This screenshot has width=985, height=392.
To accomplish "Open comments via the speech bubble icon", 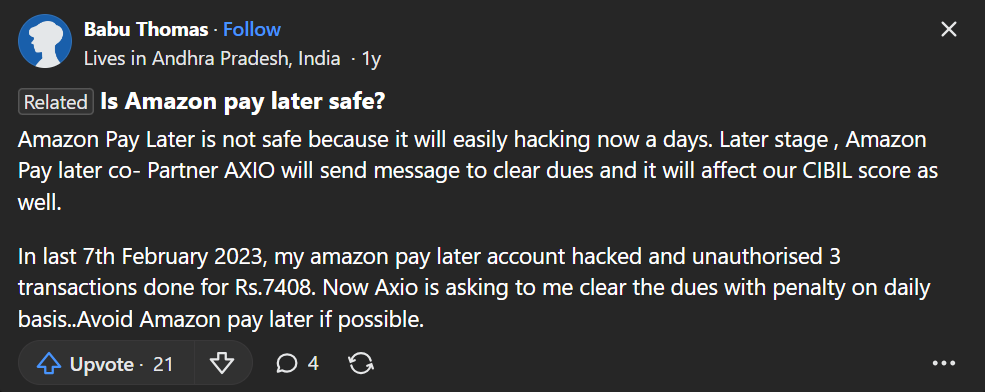I will pos(288,364).
